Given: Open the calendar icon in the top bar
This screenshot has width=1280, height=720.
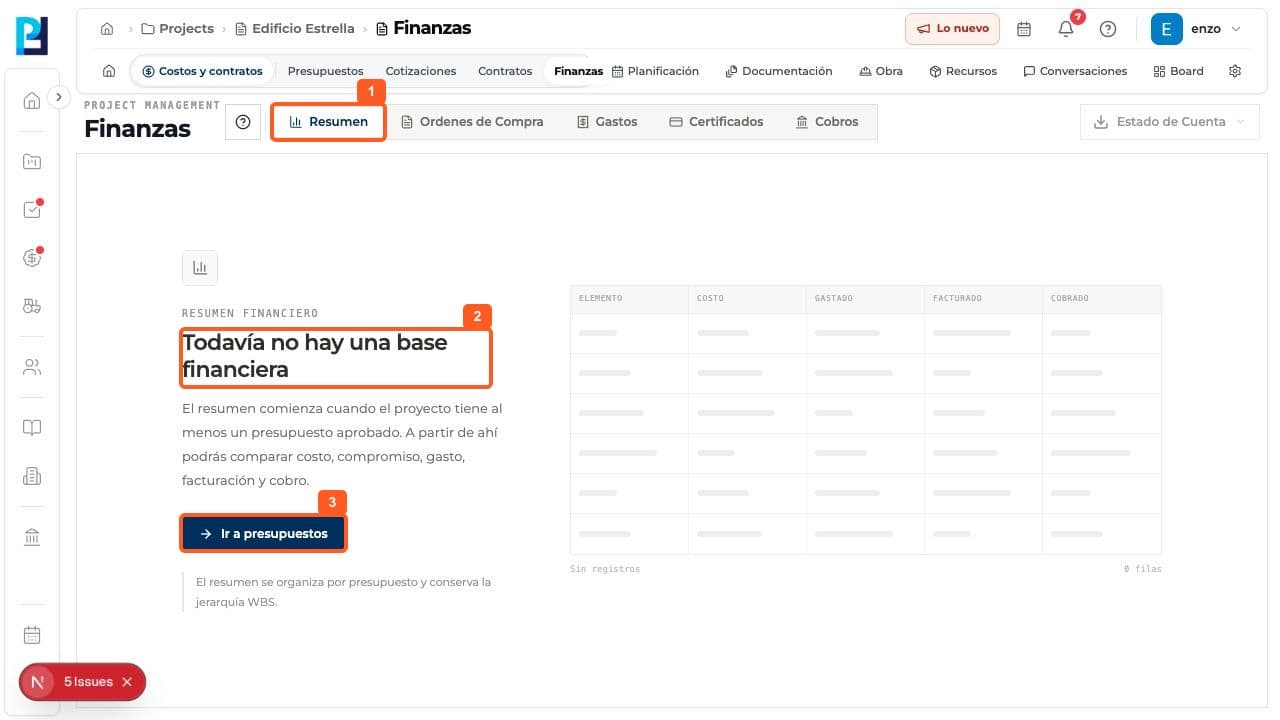Looking at the screenshot, I should (x=1024, y=29).
